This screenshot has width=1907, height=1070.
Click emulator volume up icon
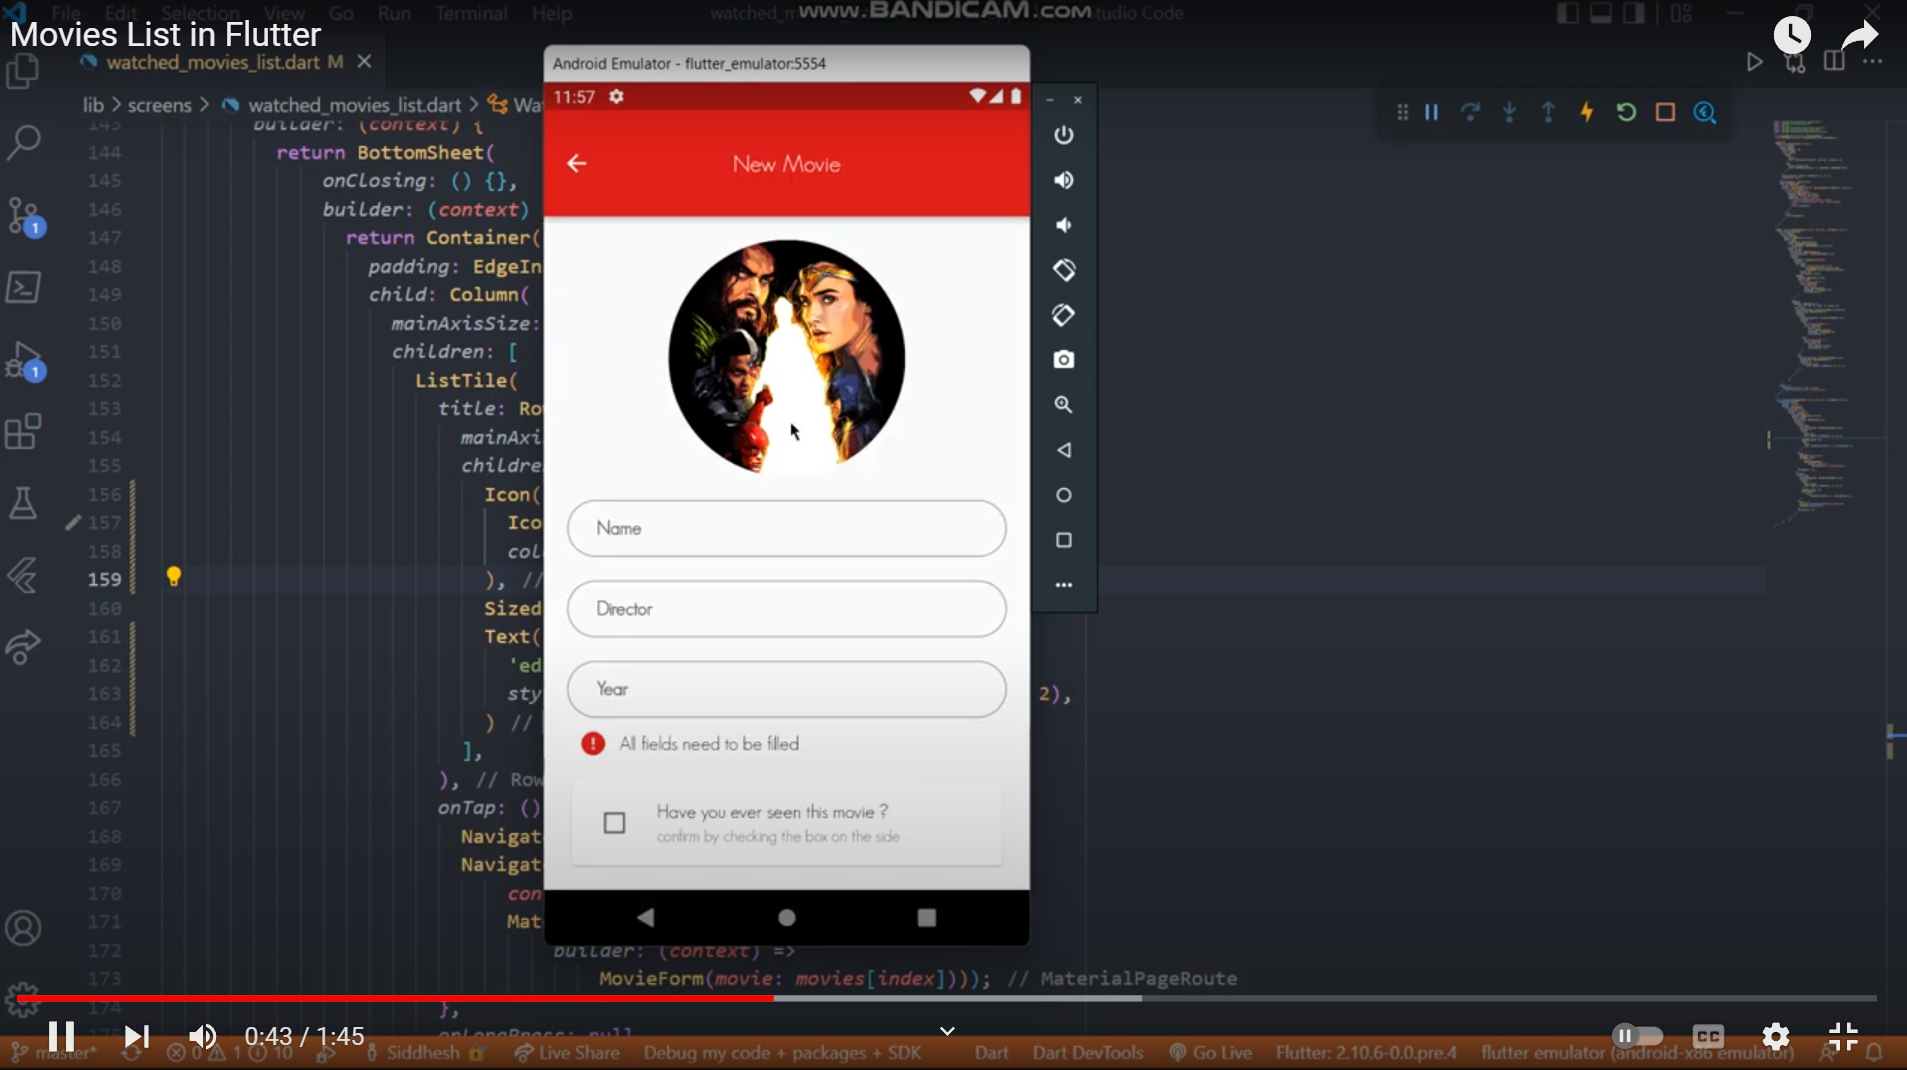[1064, 180]
